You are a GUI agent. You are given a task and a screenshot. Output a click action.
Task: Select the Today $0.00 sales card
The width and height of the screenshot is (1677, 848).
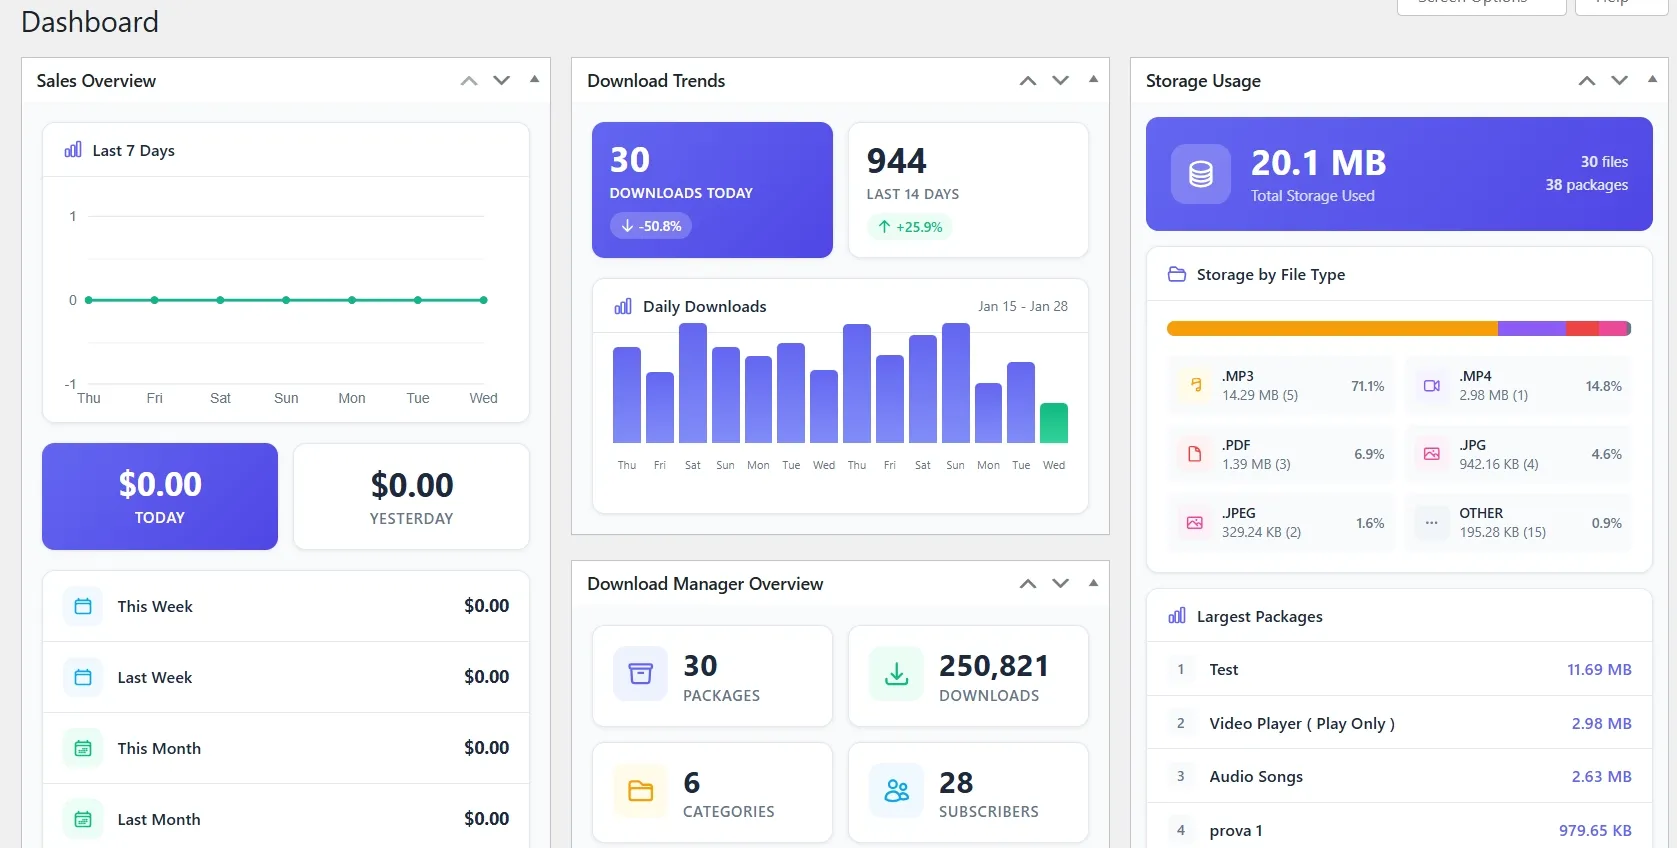[x=160, y=496]
